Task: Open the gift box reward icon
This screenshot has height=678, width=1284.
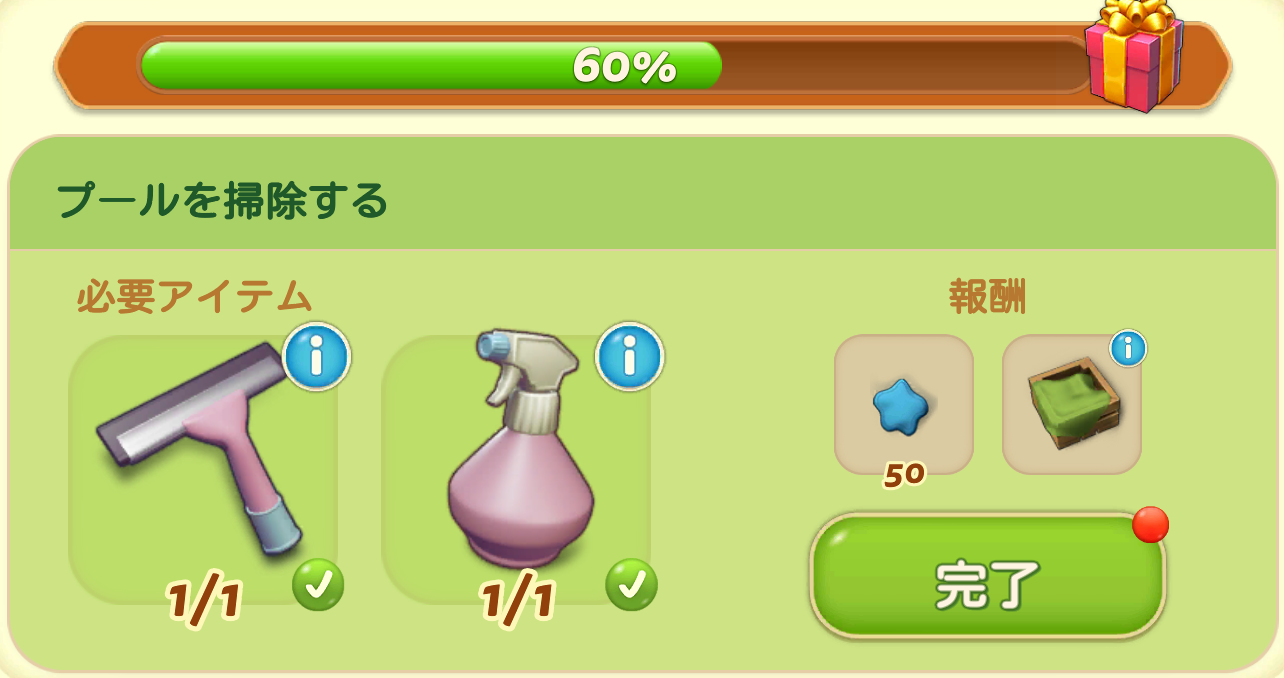Action: pos(1134,55)
